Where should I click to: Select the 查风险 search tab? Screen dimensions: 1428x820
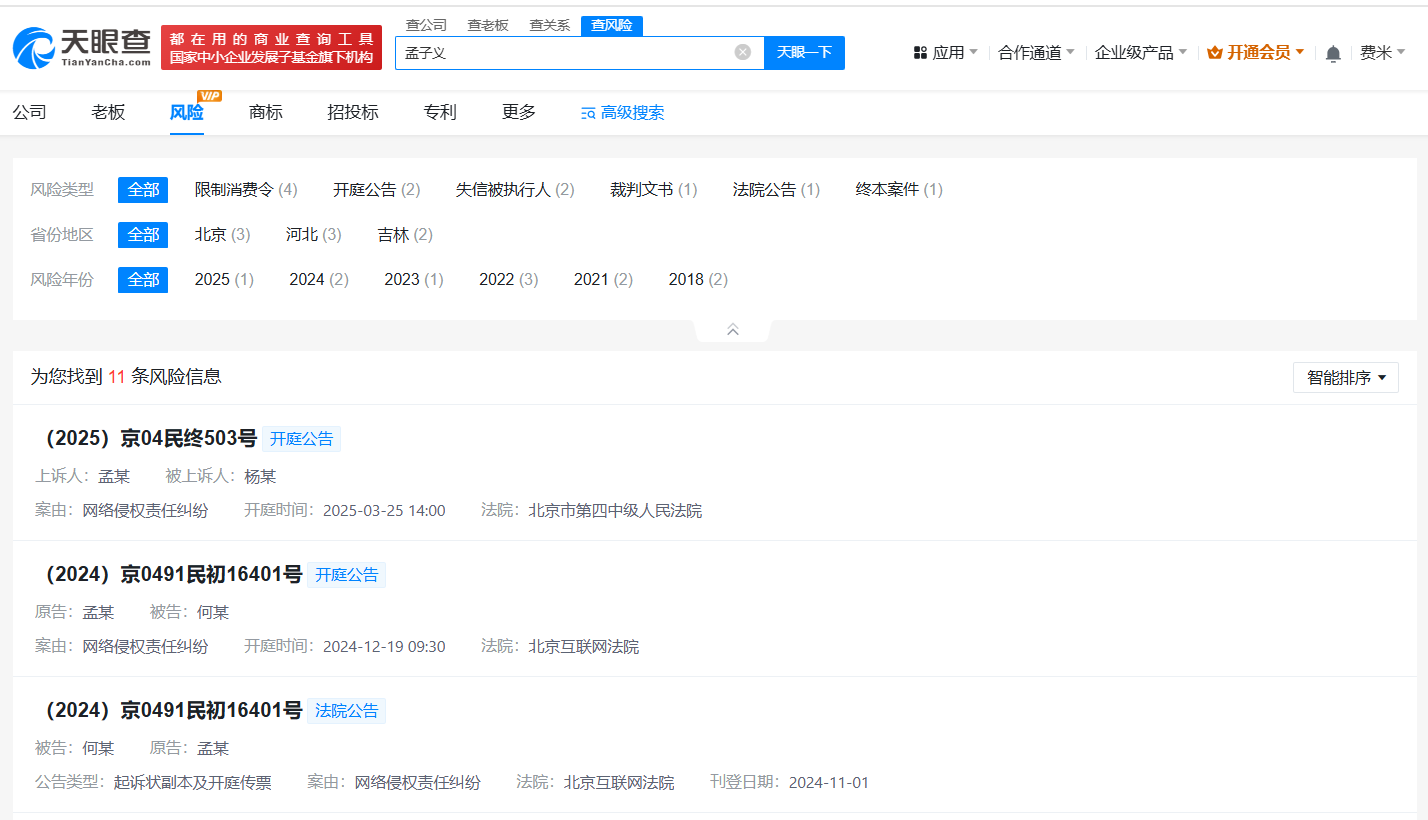pyautogui.click(x=612, y=25)
